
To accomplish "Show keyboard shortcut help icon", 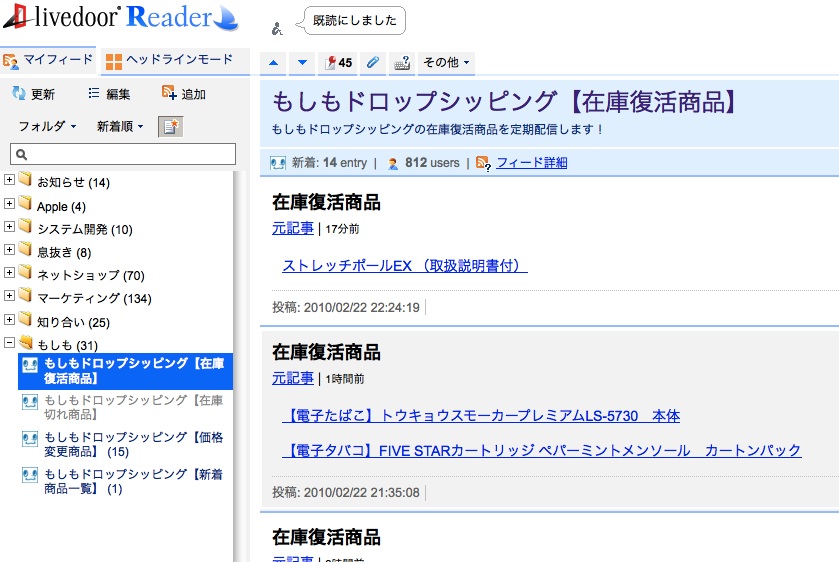I will (402, 63).
